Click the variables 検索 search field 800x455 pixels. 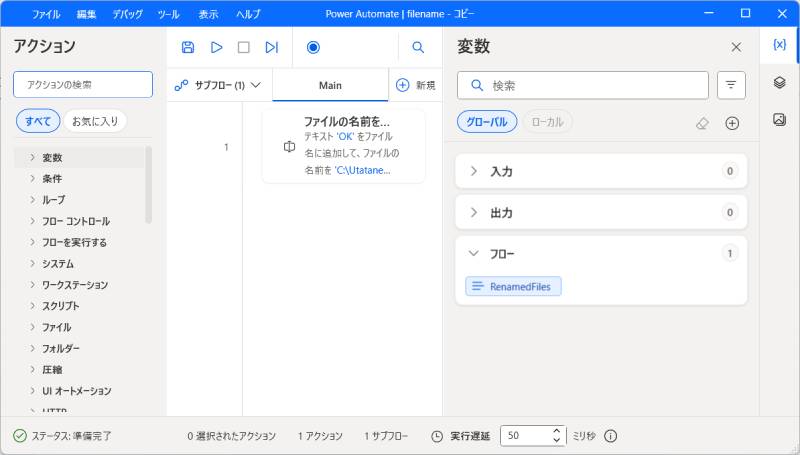click(583, 85)
